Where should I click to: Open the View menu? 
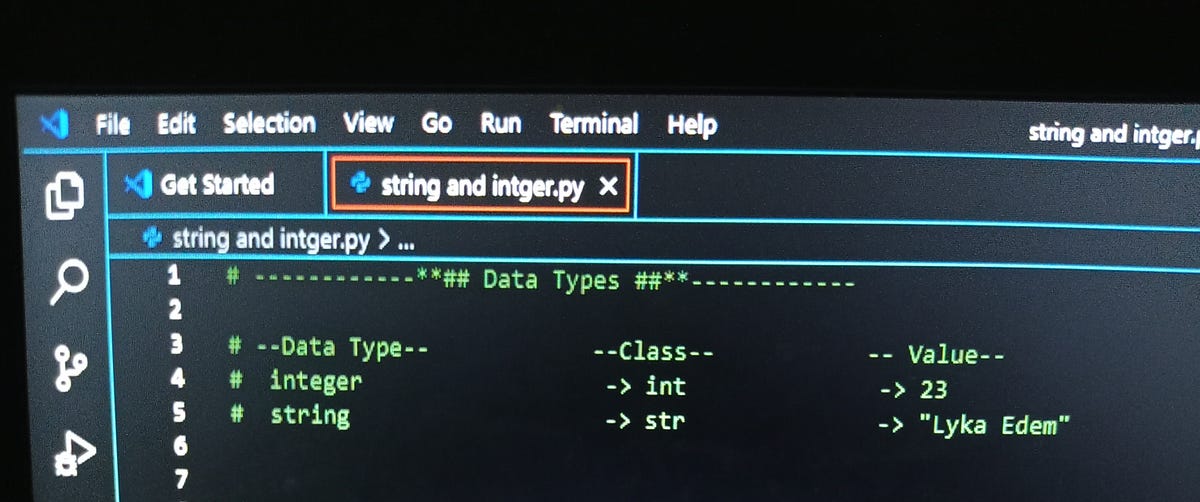(368, 123)
